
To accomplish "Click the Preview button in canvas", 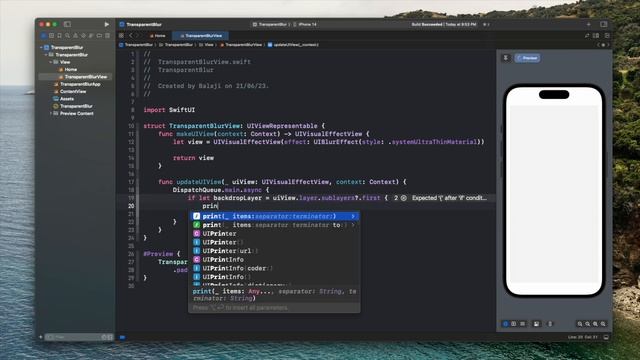I will point(527,58).
